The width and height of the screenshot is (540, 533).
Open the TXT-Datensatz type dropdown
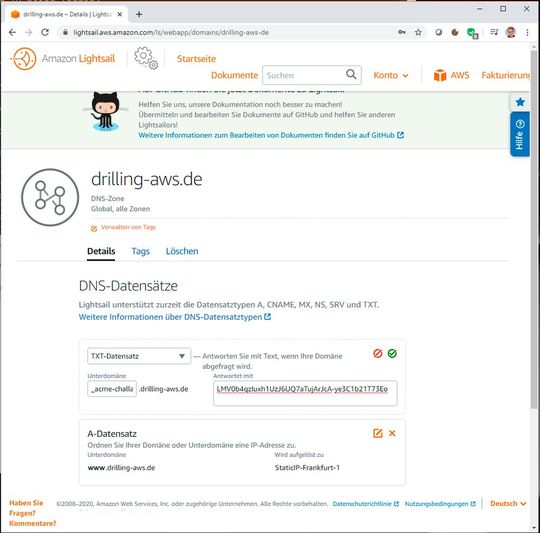click(139, 356)
